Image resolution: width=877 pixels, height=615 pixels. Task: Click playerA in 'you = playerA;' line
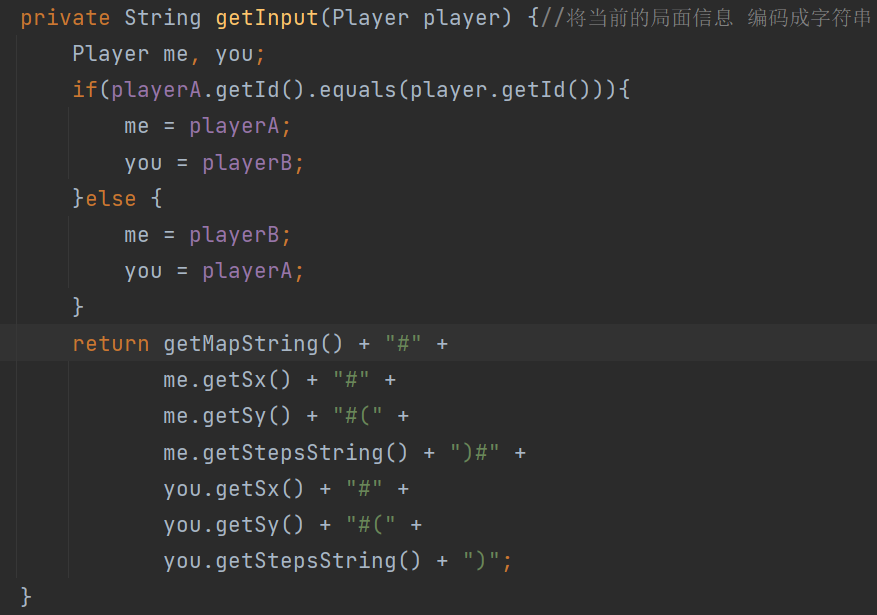point(247,271)
